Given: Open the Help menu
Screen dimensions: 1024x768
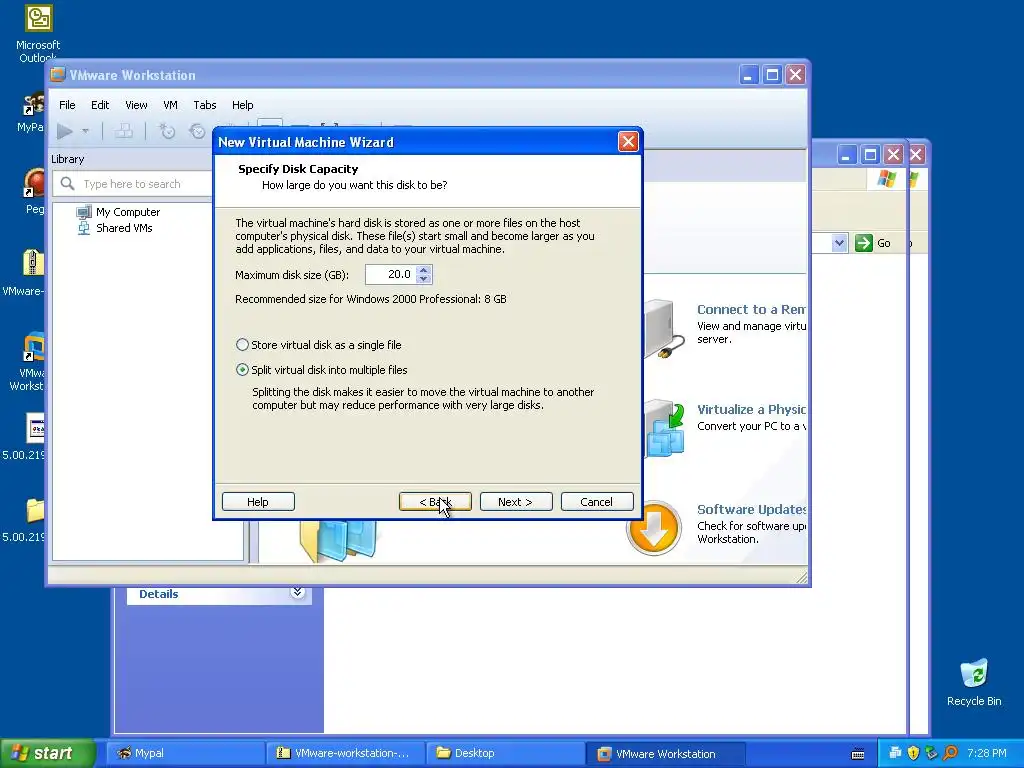Looking at the screenshot, I should 242,105.
